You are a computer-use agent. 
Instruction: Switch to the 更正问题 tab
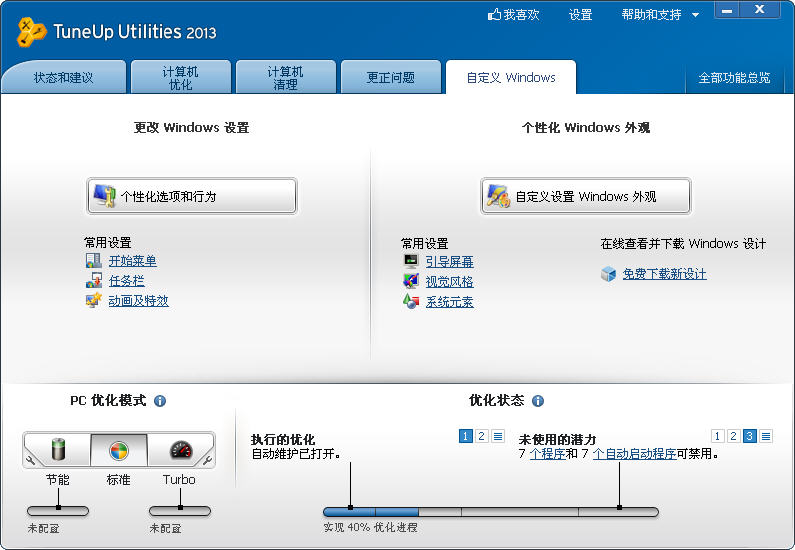tap(390, 78)
